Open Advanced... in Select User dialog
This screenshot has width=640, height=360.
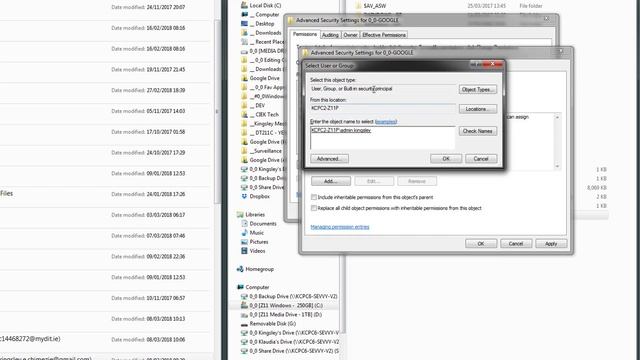pyautogui.click(x=329, y=159)
